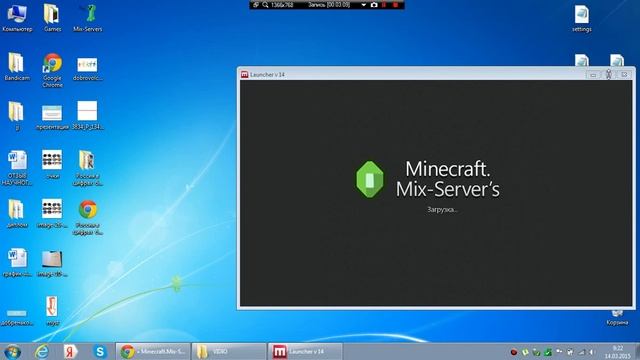
Task: Open the image-26... picture file
Action: click(x=52, y=213)
